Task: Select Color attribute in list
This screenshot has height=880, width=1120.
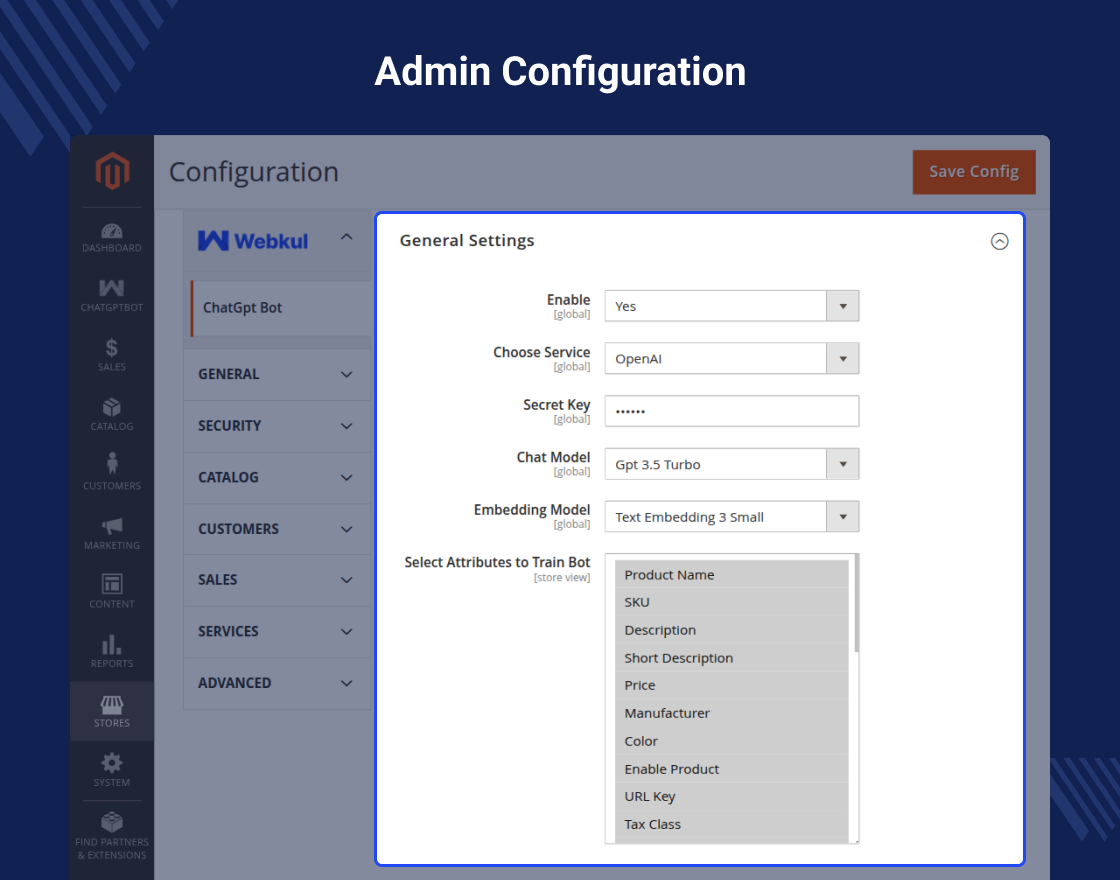Action: 731,741
